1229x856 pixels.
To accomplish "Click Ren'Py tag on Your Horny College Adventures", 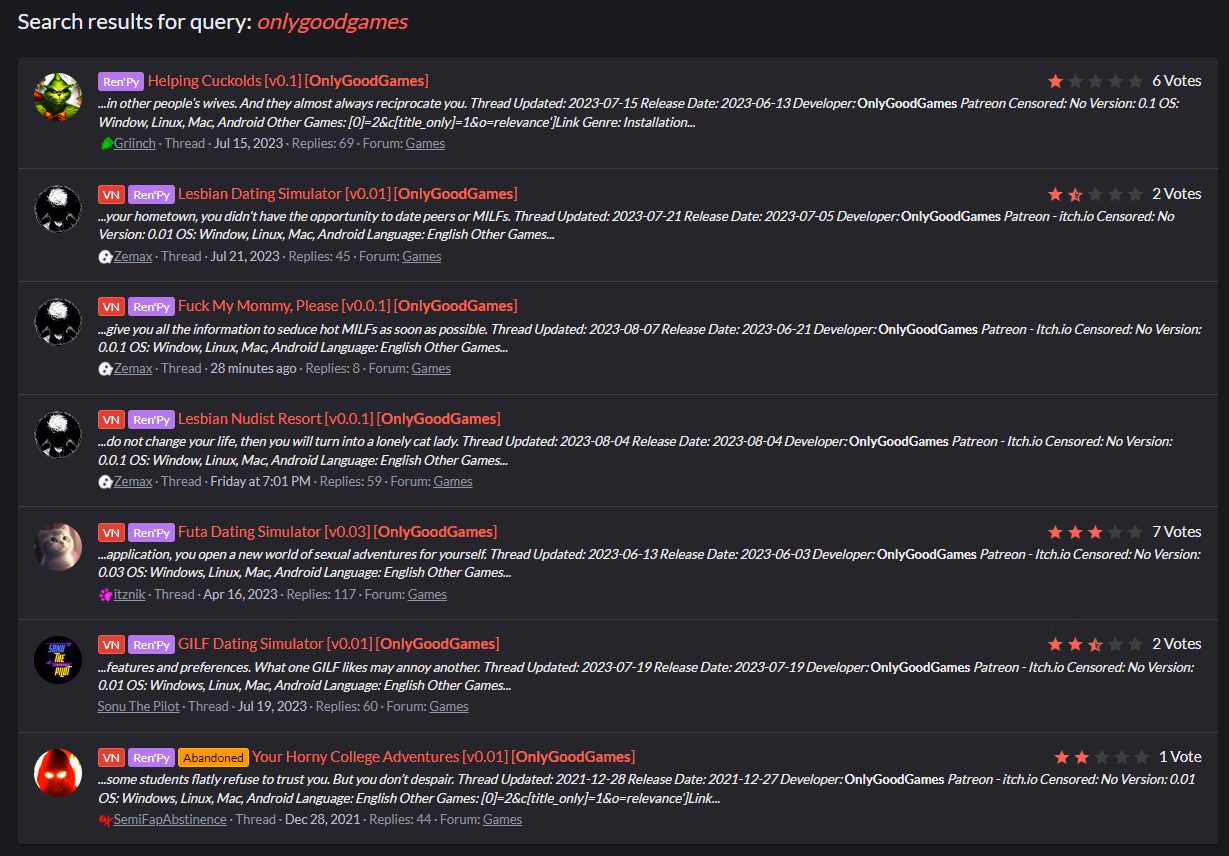I will pyautogui.click(x=151, y=757).
